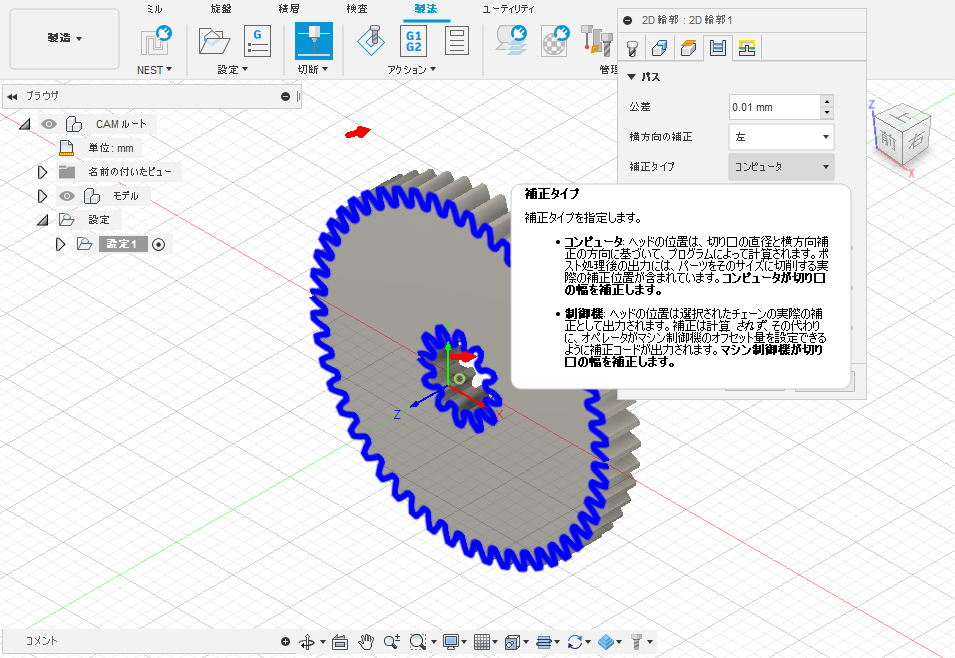This screenshot has width=955, height=658.
Task: Click the orbit navigation tool icon
Action: pyautogui.click(x=307, y=642)
